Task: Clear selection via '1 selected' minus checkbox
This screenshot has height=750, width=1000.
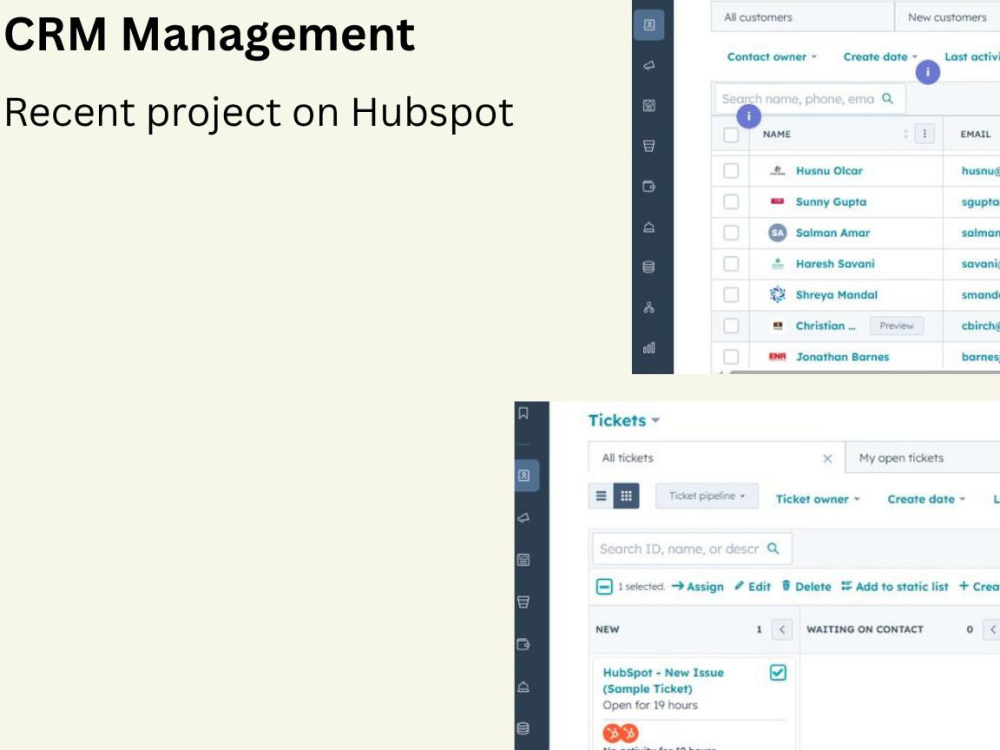Action: tap(604, 586)
